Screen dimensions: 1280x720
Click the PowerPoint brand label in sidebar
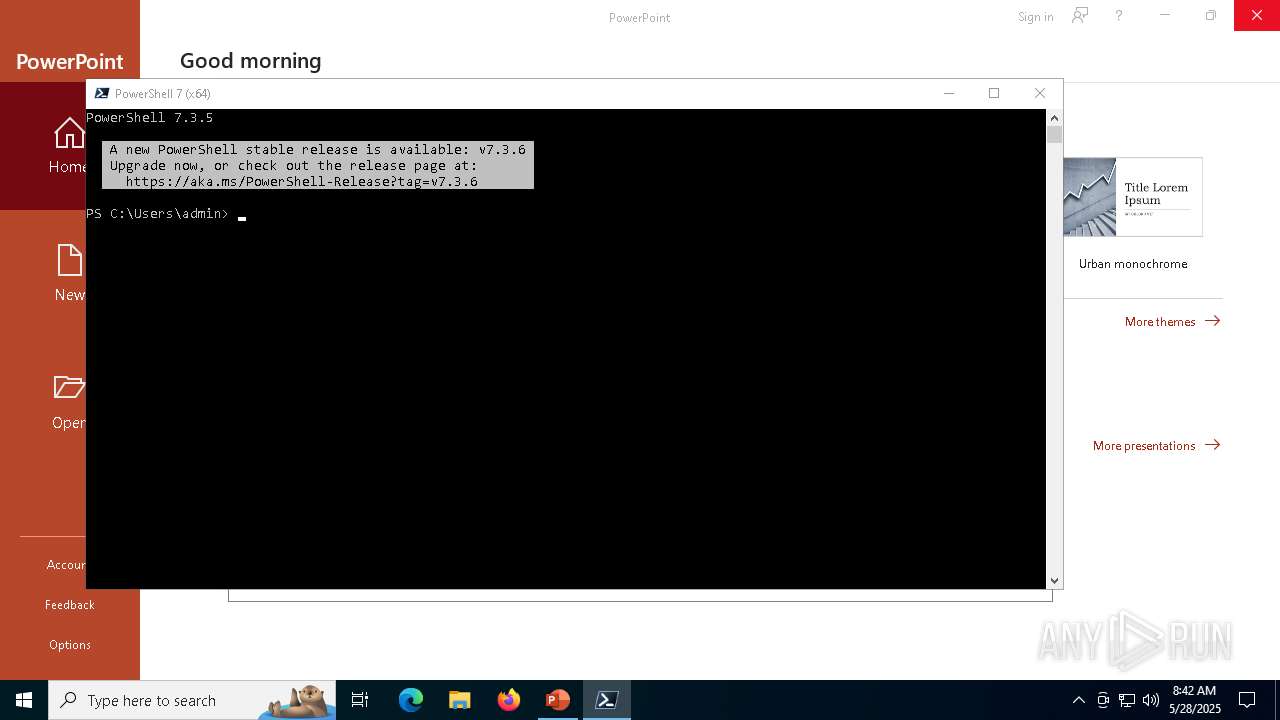pyautogui.click(x=70, y=61)
